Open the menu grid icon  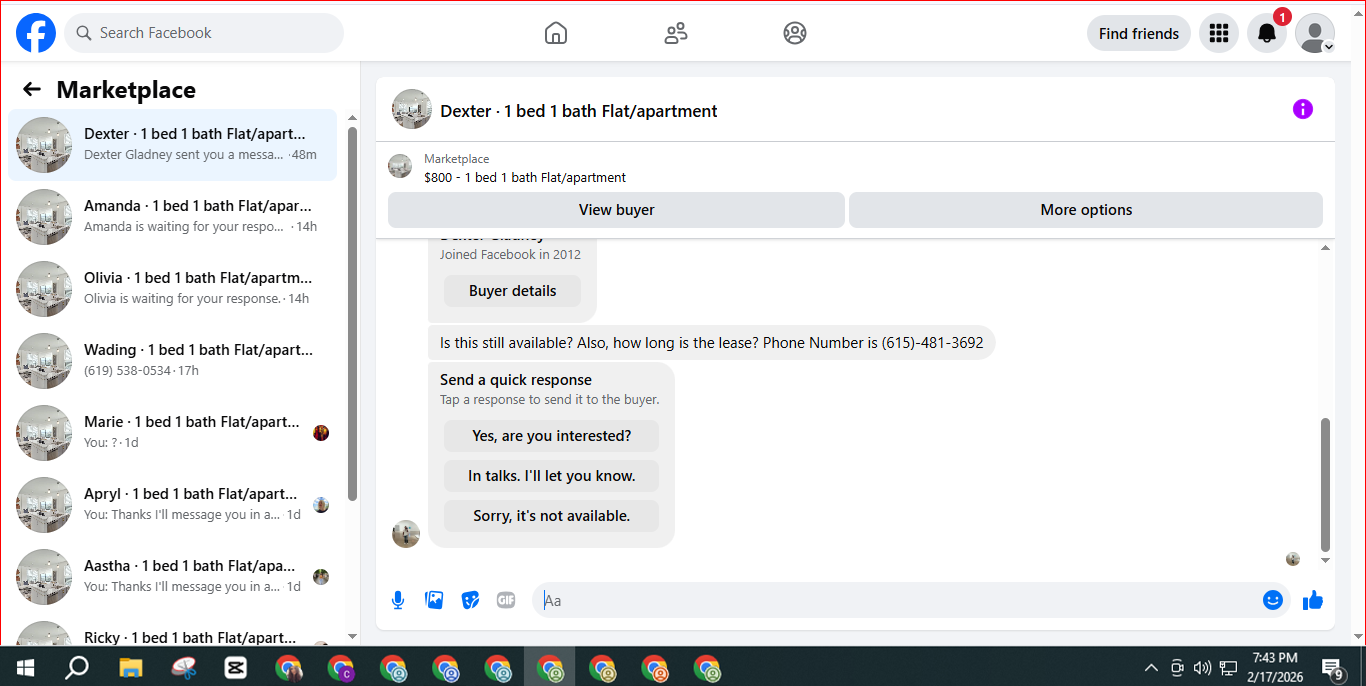(x=1218, y=33)
